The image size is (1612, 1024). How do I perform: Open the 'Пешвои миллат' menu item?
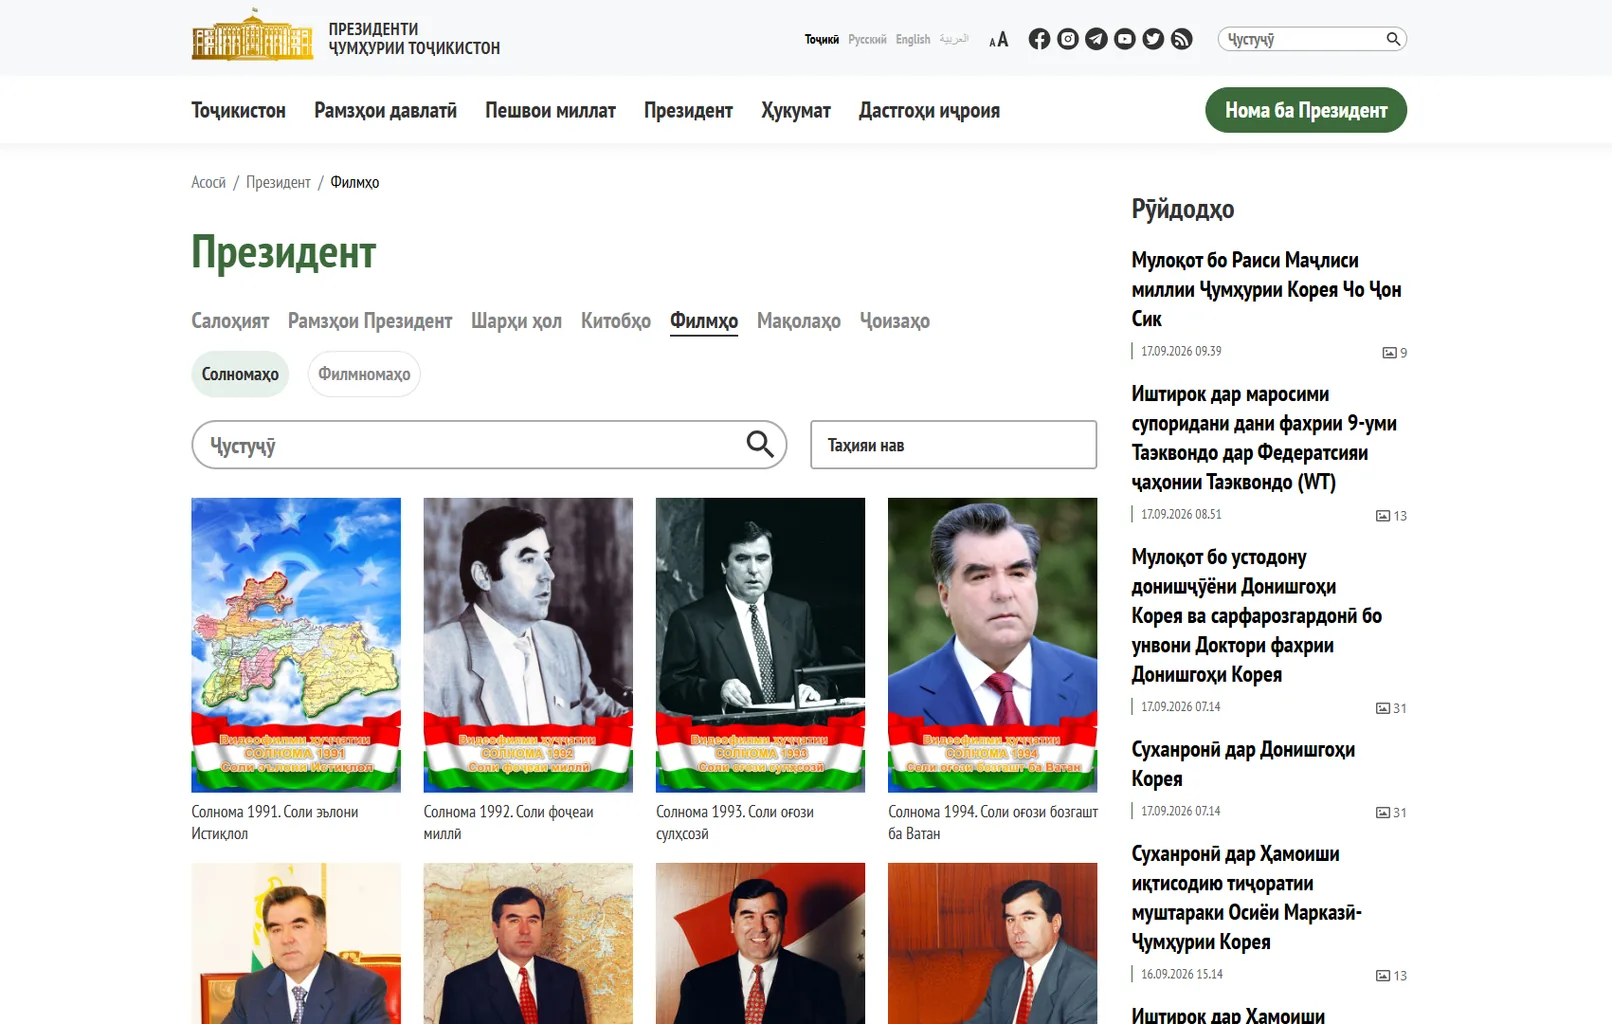[x=550, y=111]
